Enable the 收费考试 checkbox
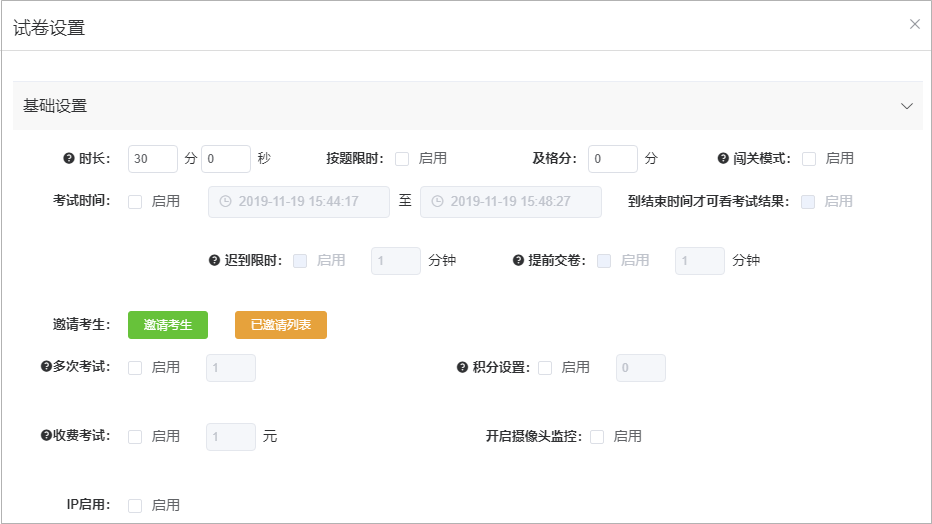 [135, 437]
